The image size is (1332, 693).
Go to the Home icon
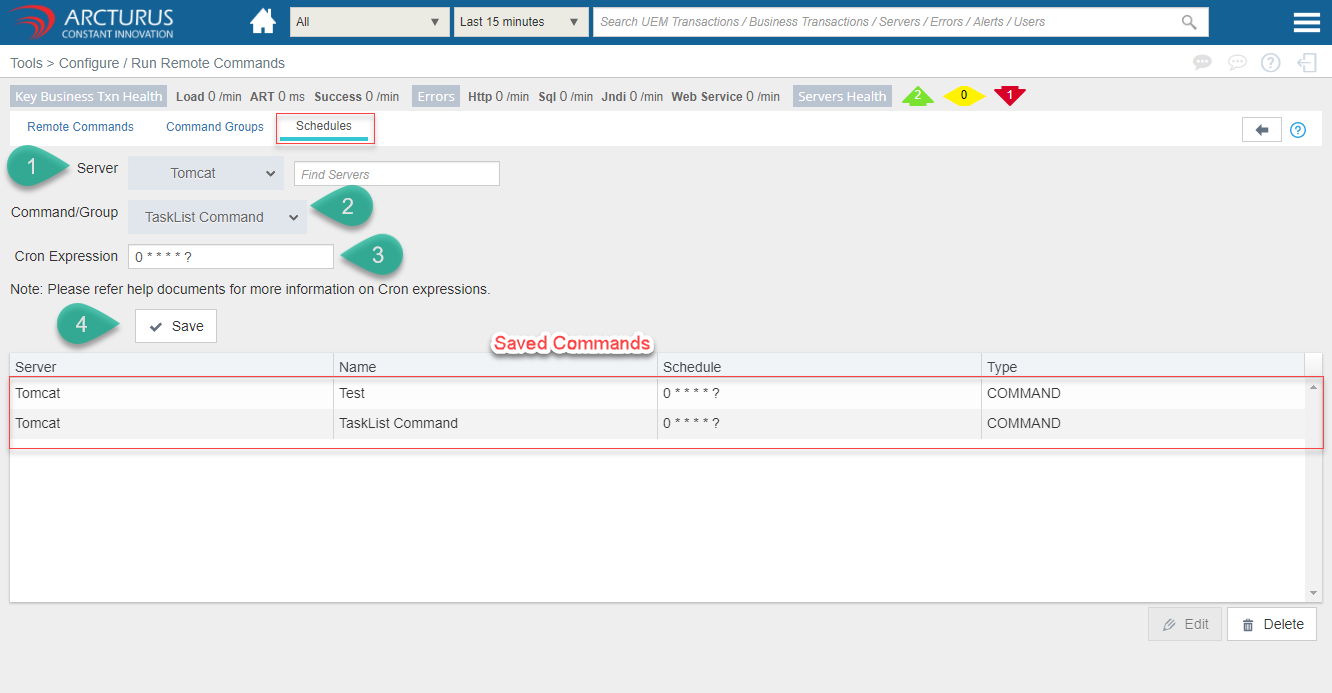click(263, 22)
